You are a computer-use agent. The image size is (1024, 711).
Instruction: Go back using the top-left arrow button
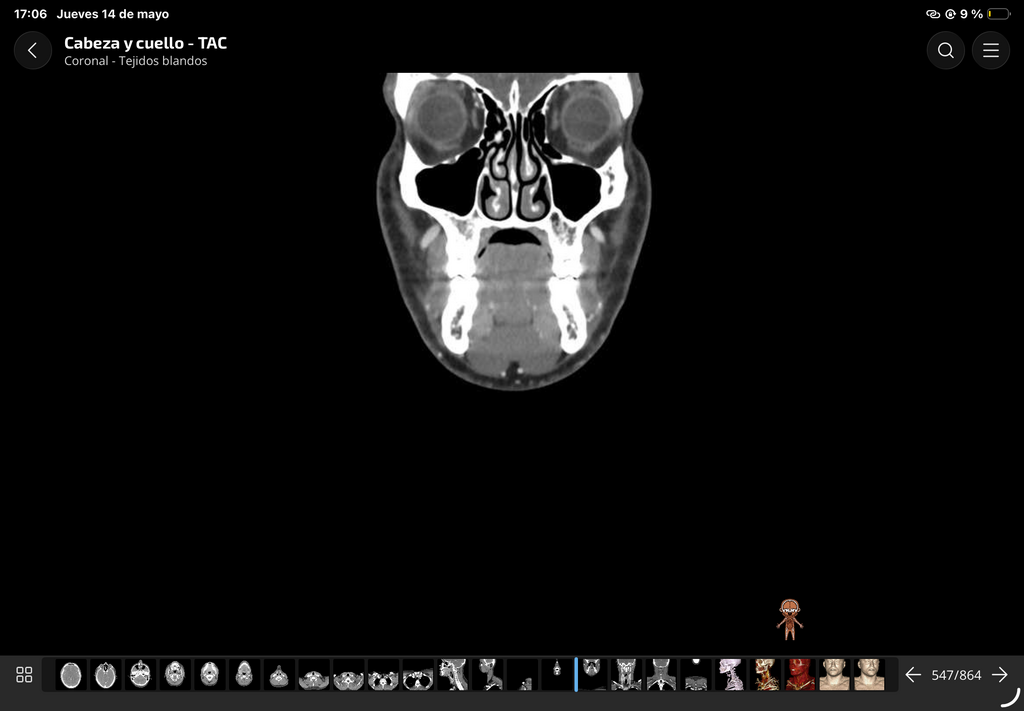33,50
